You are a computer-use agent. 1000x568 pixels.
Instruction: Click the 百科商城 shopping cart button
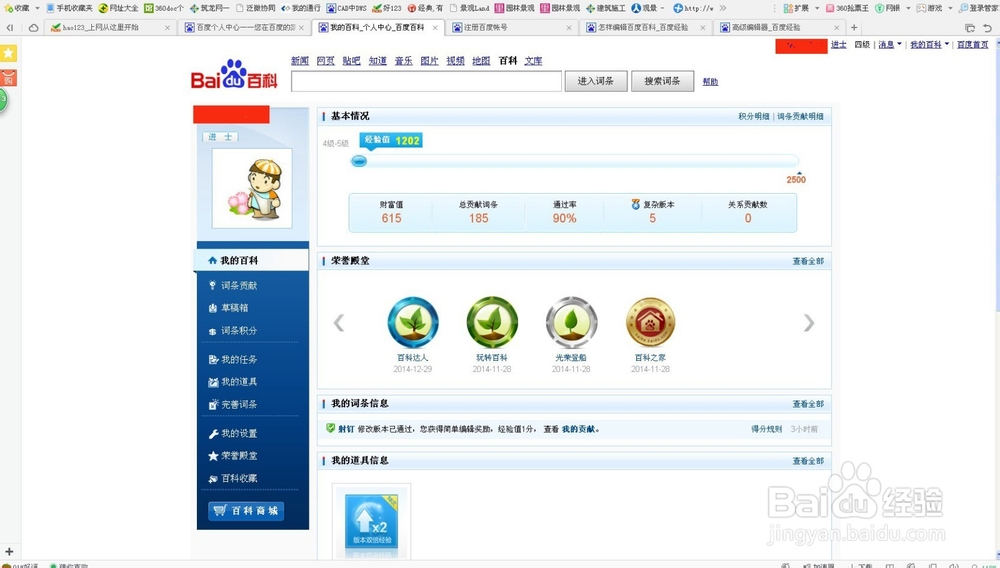[246, 511]
